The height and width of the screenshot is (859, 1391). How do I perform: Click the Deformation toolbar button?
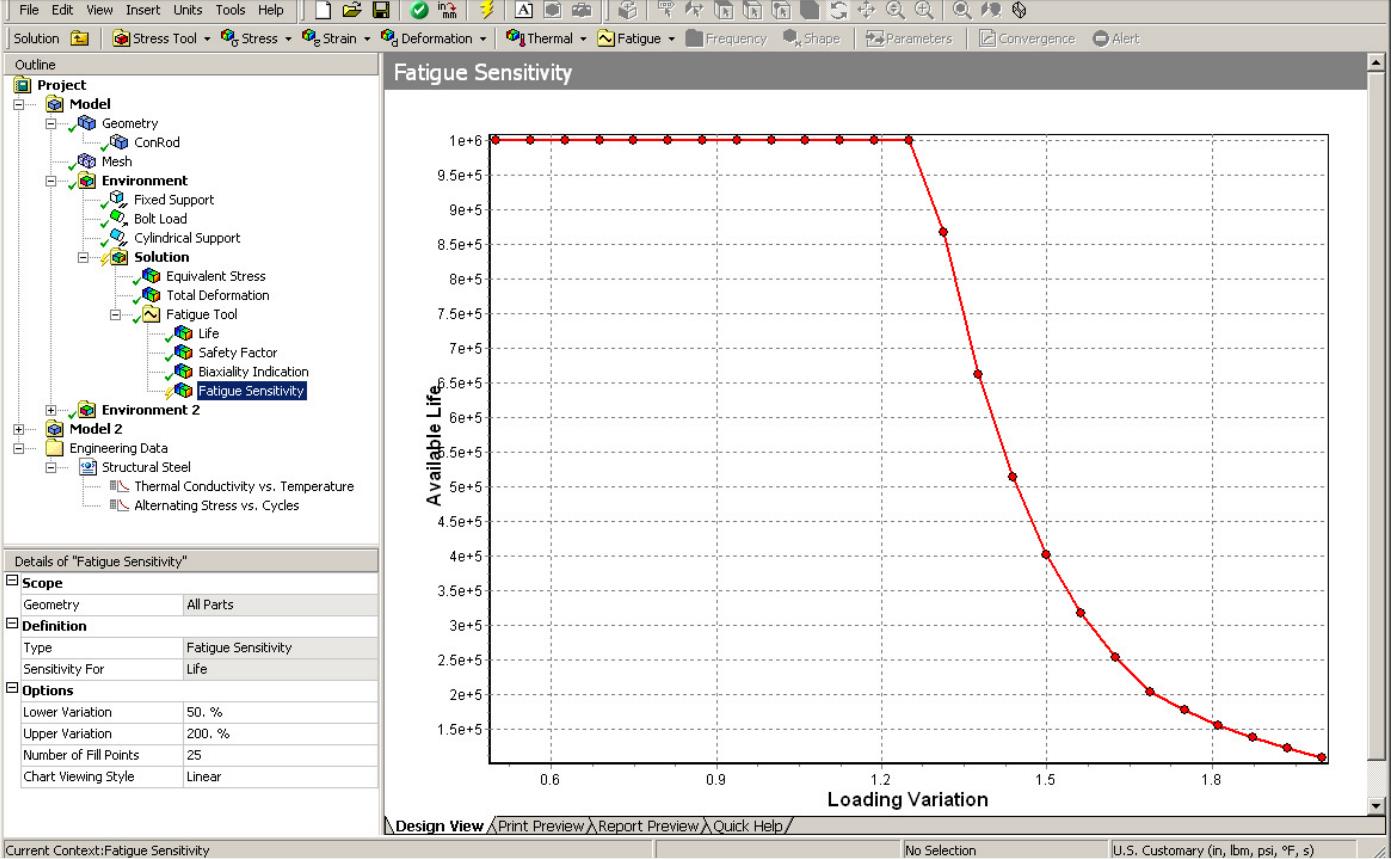point(436,39)
